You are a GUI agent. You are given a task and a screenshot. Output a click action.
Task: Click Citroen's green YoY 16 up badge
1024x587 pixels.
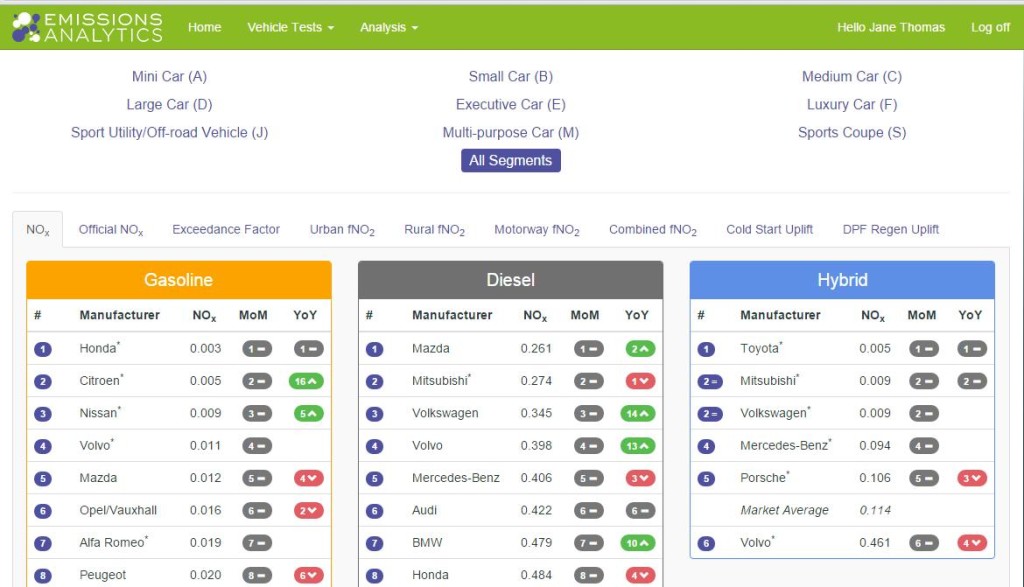pos(306,381)
